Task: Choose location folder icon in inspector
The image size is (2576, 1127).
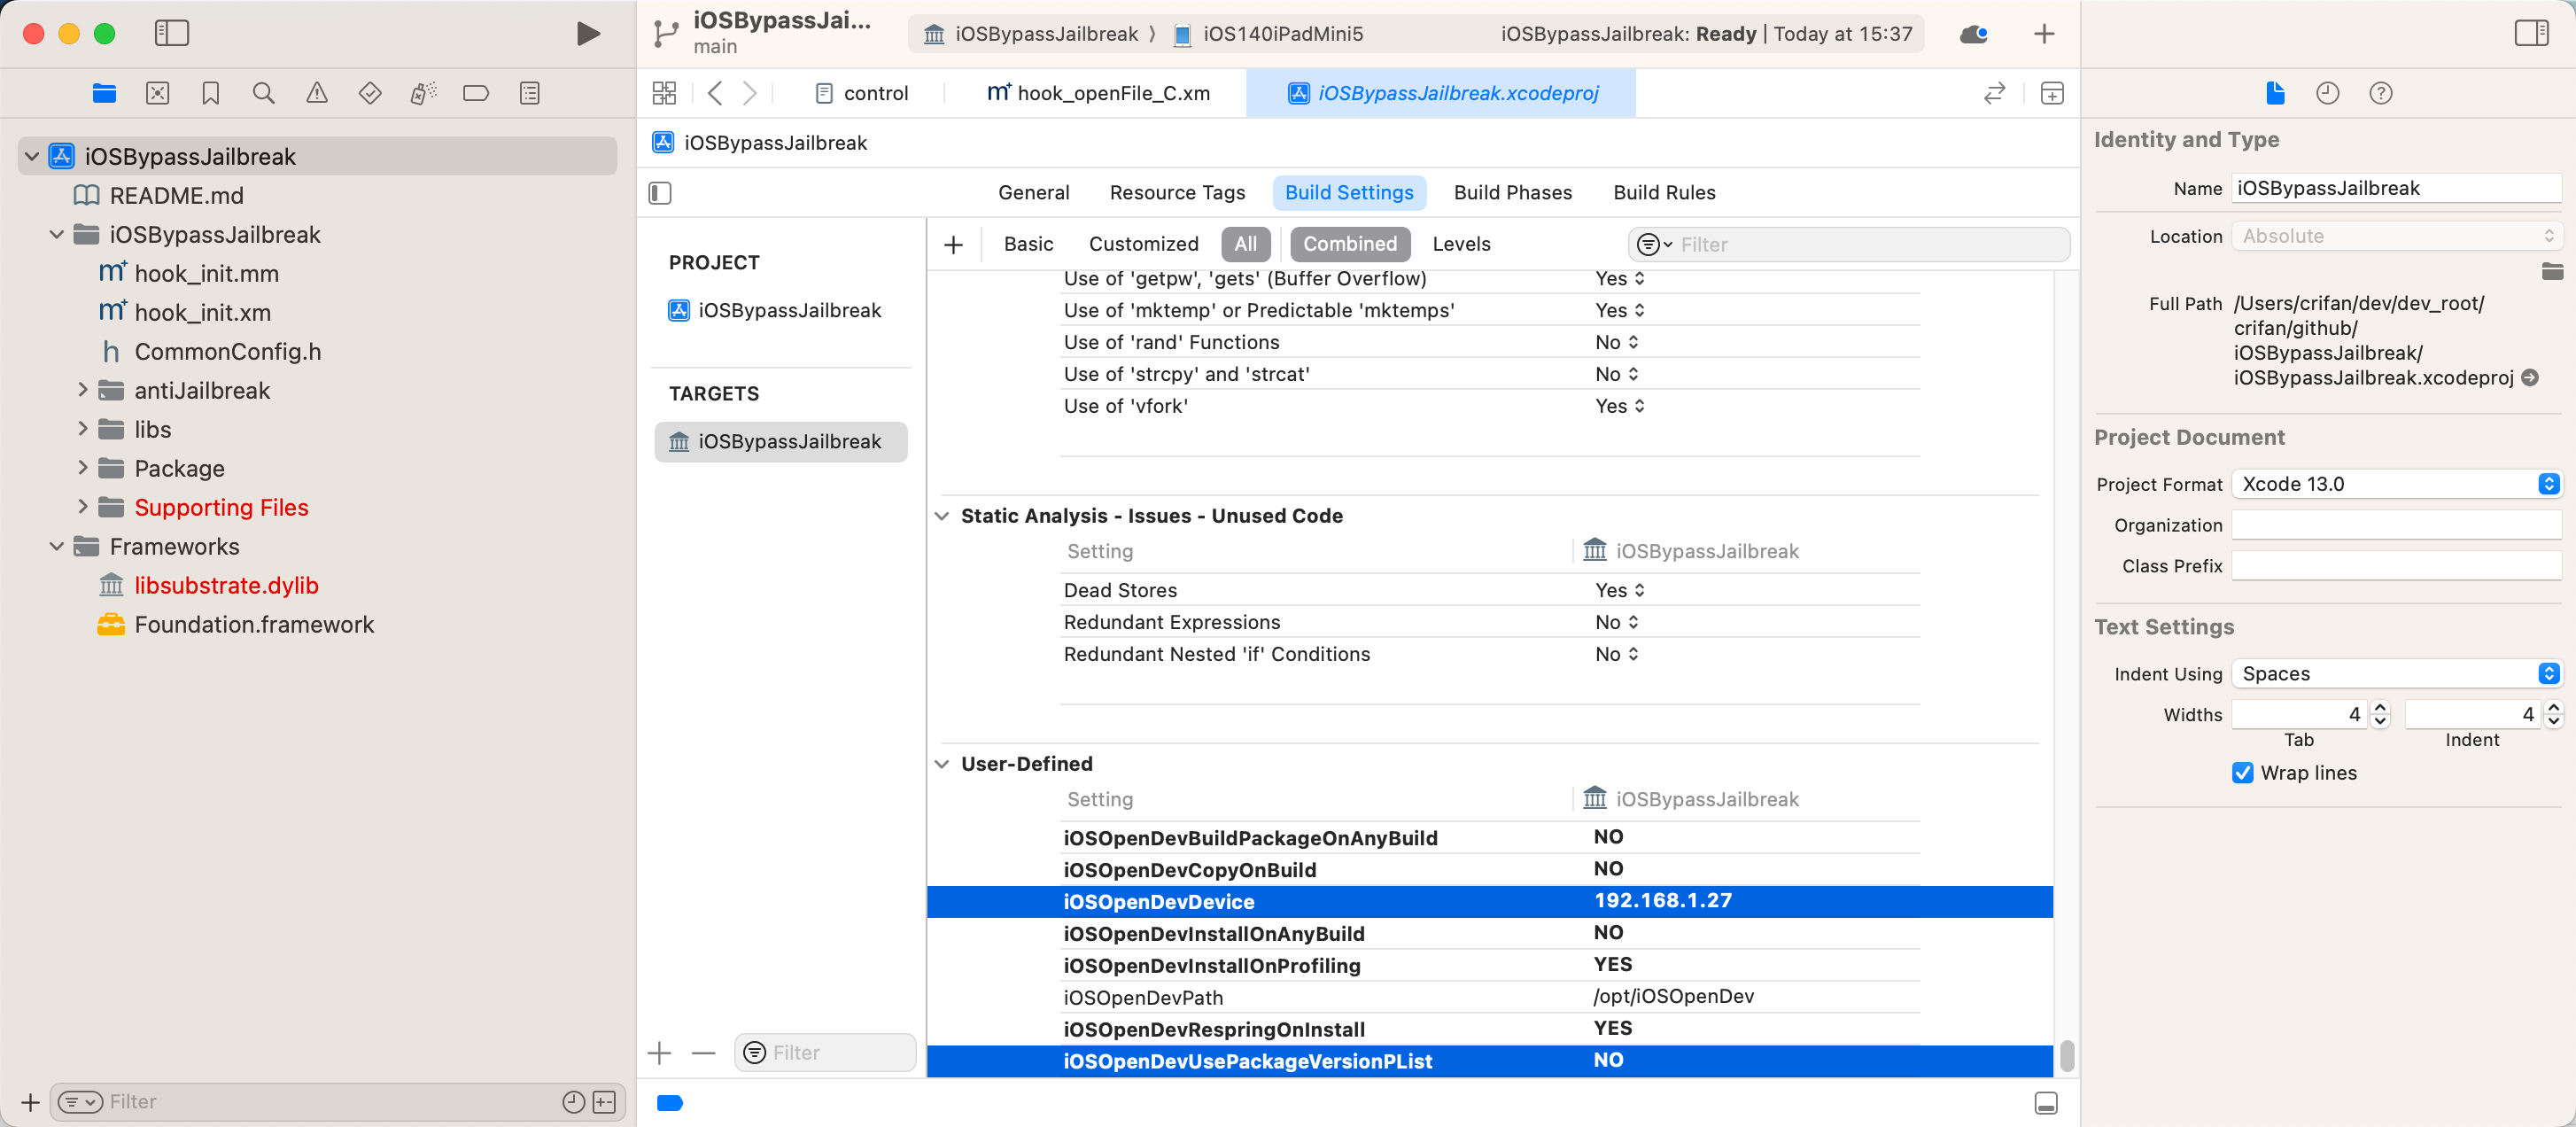Action: click(2552, 271)
